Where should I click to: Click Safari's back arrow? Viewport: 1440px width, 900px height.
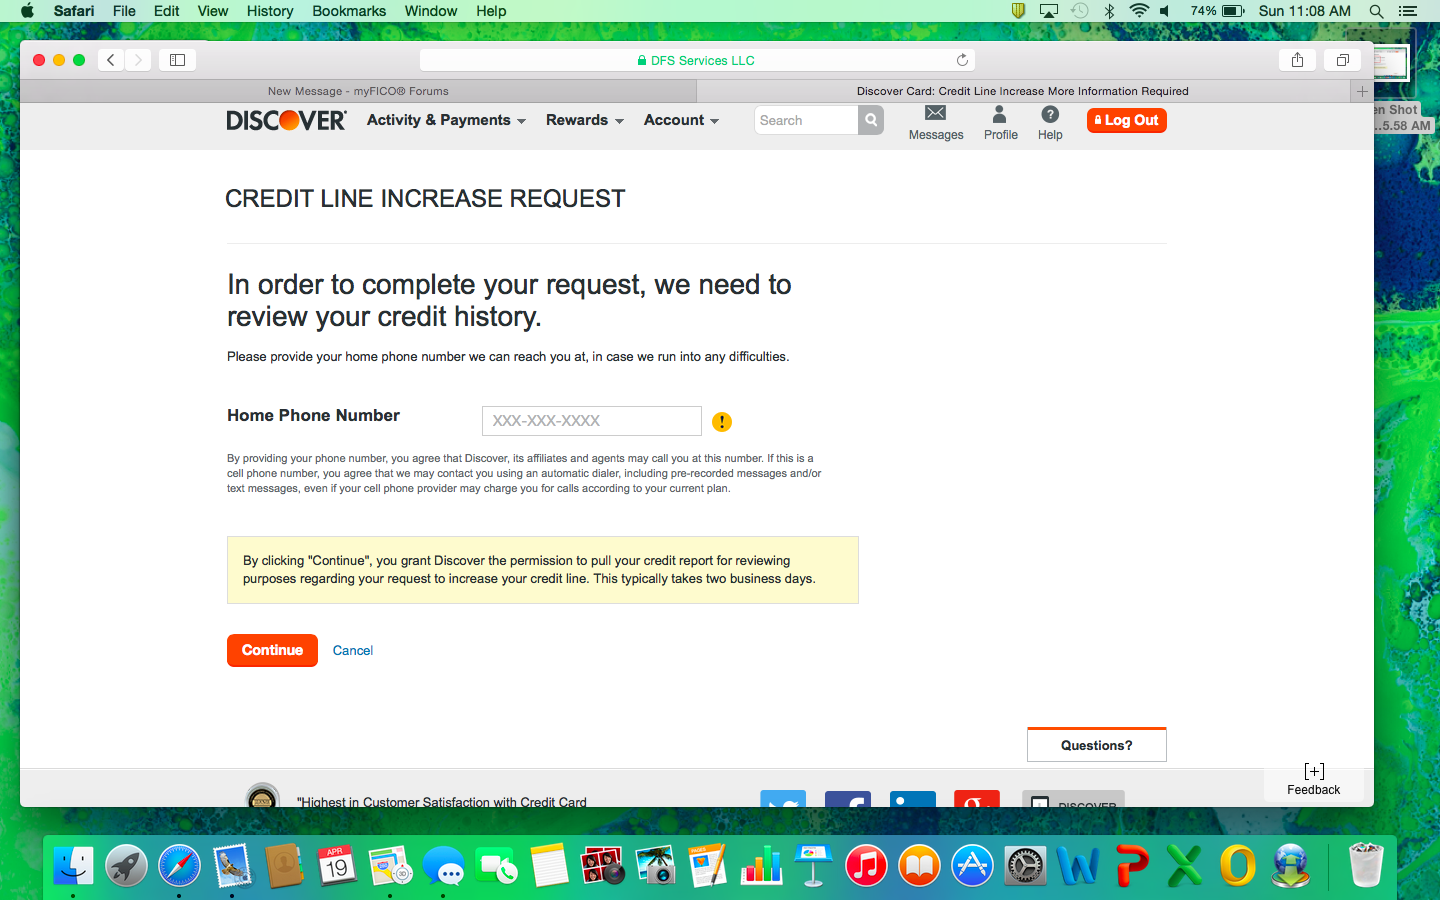[111, 60]
